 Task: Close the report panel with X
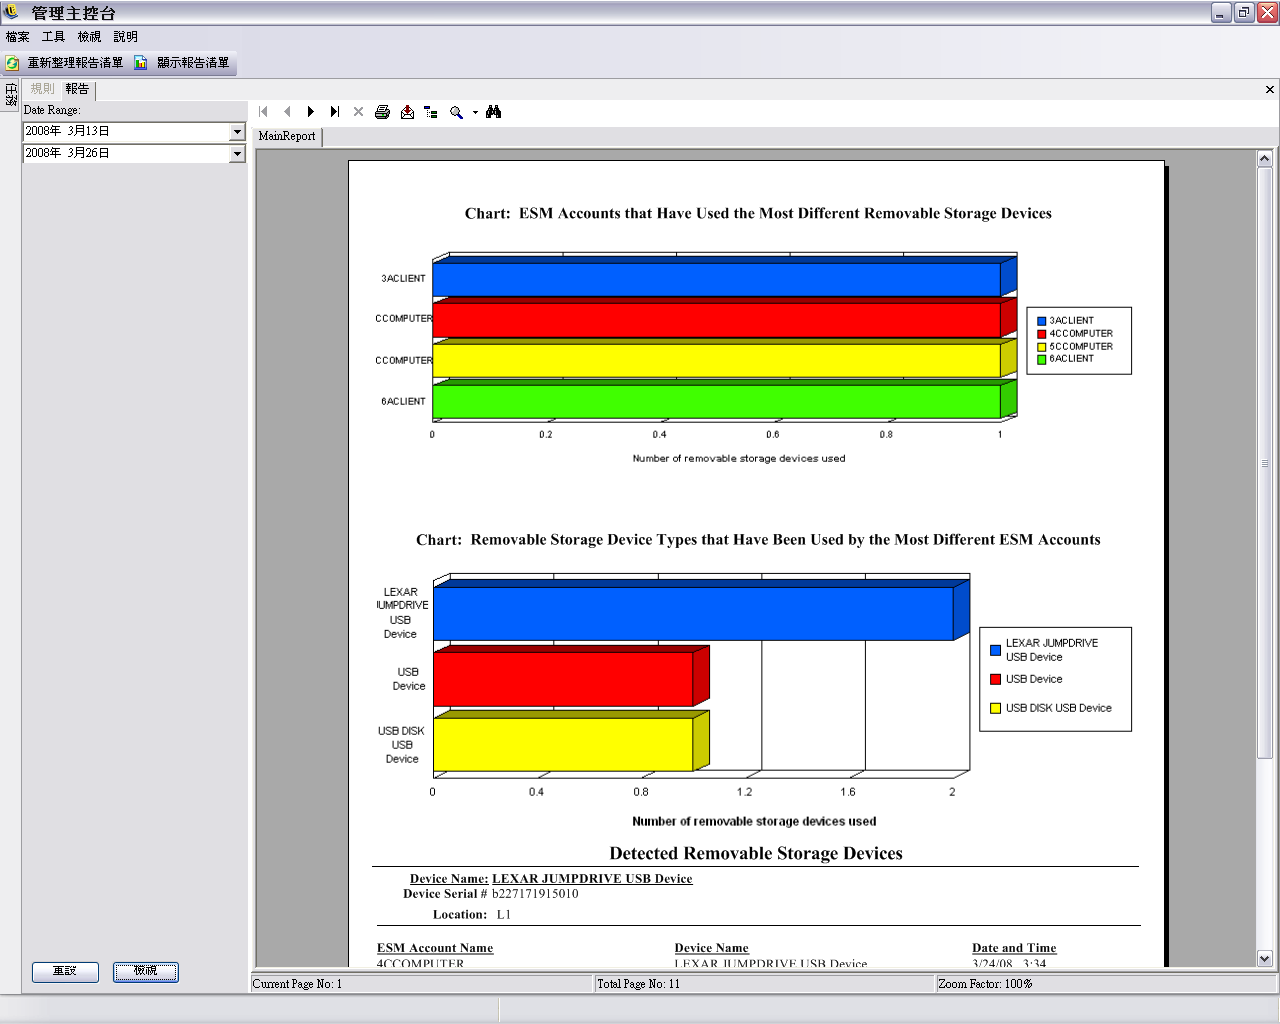pyautogui.click(x=1270, y=89)
